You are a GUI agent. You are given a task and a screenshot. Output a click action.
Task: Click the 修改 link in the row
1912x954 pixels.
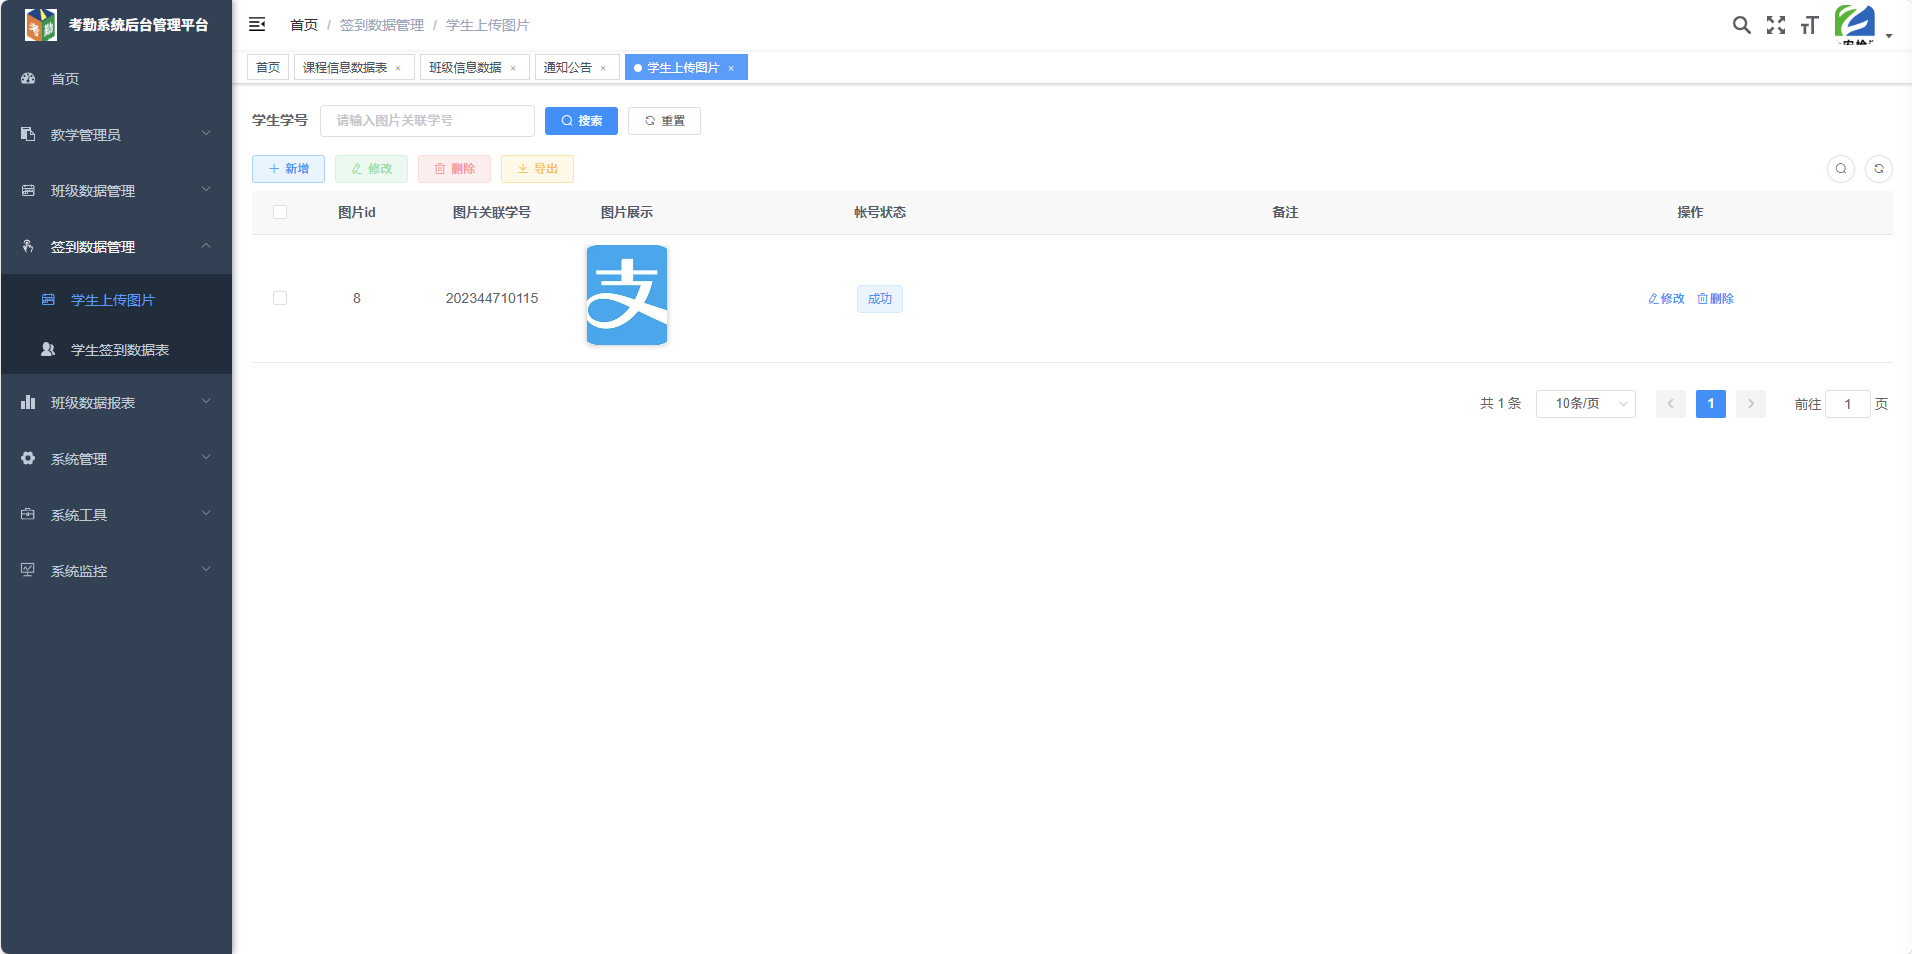pyautogui.click(x=1666, y=299)
